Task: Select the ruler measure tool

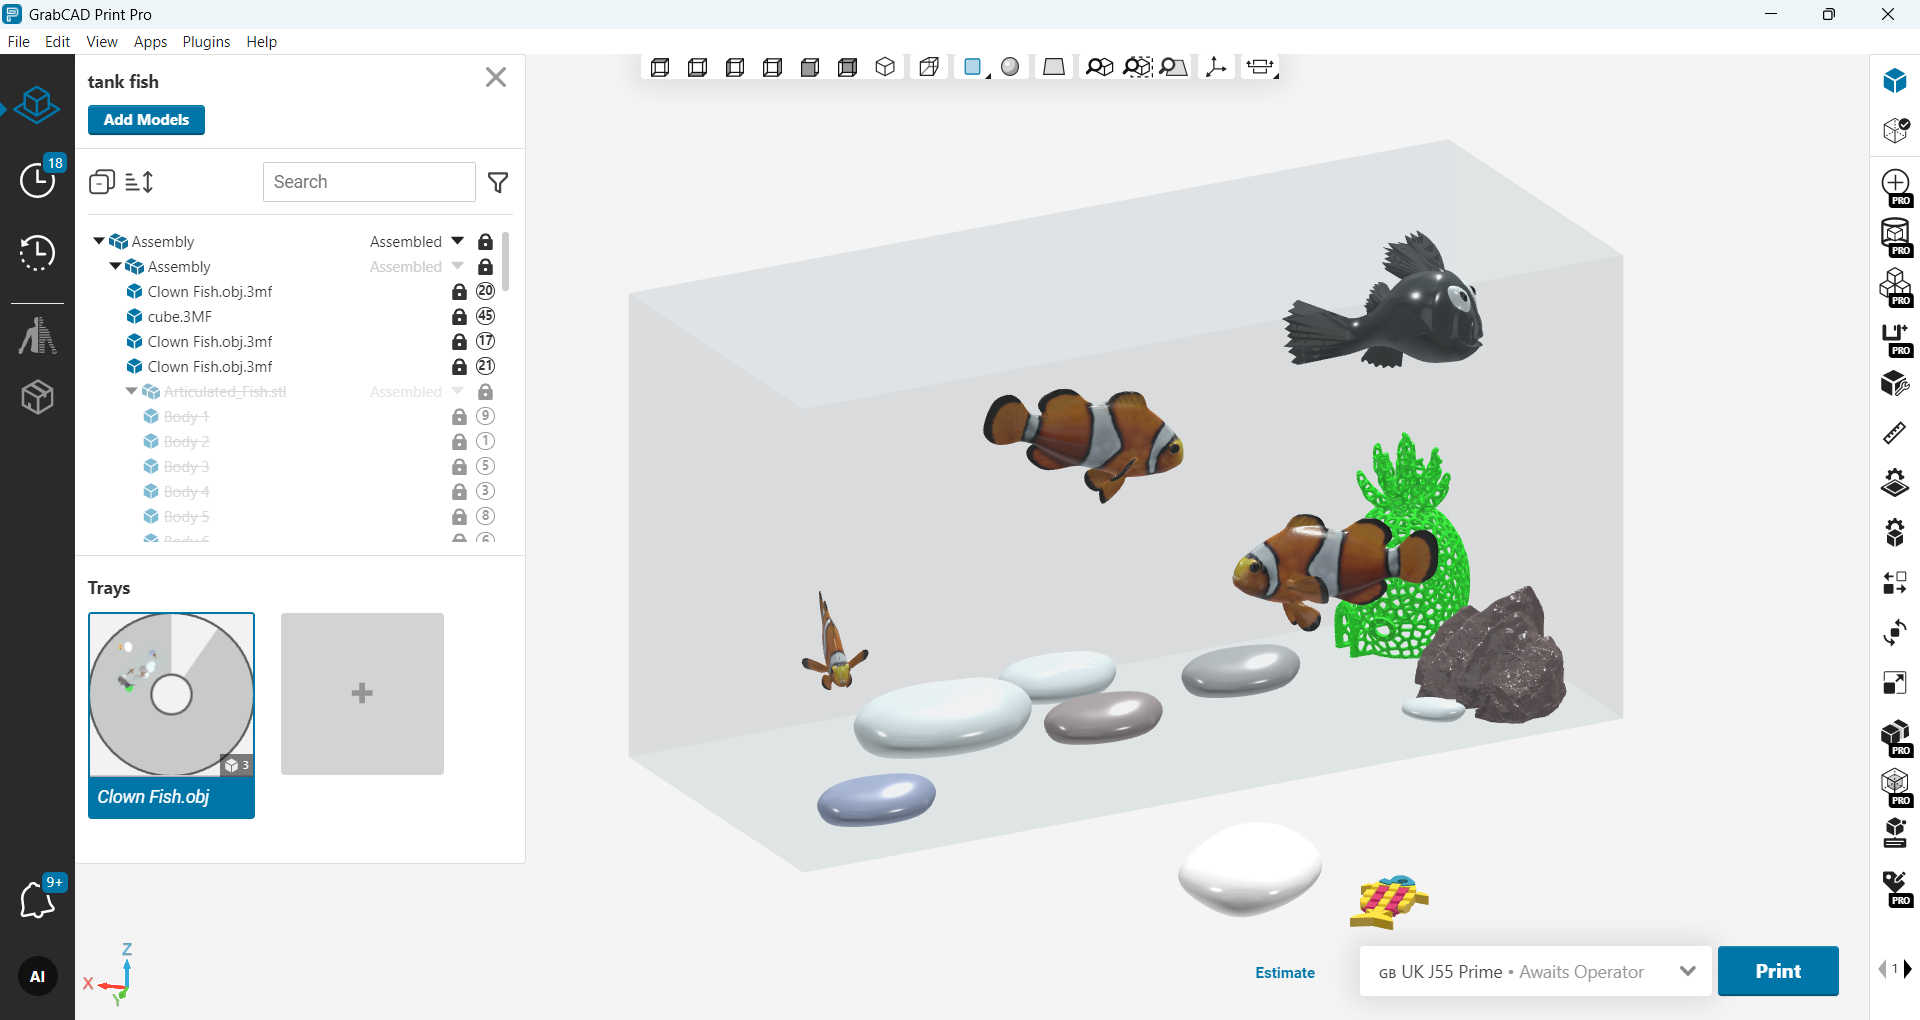Action: 1894,433
